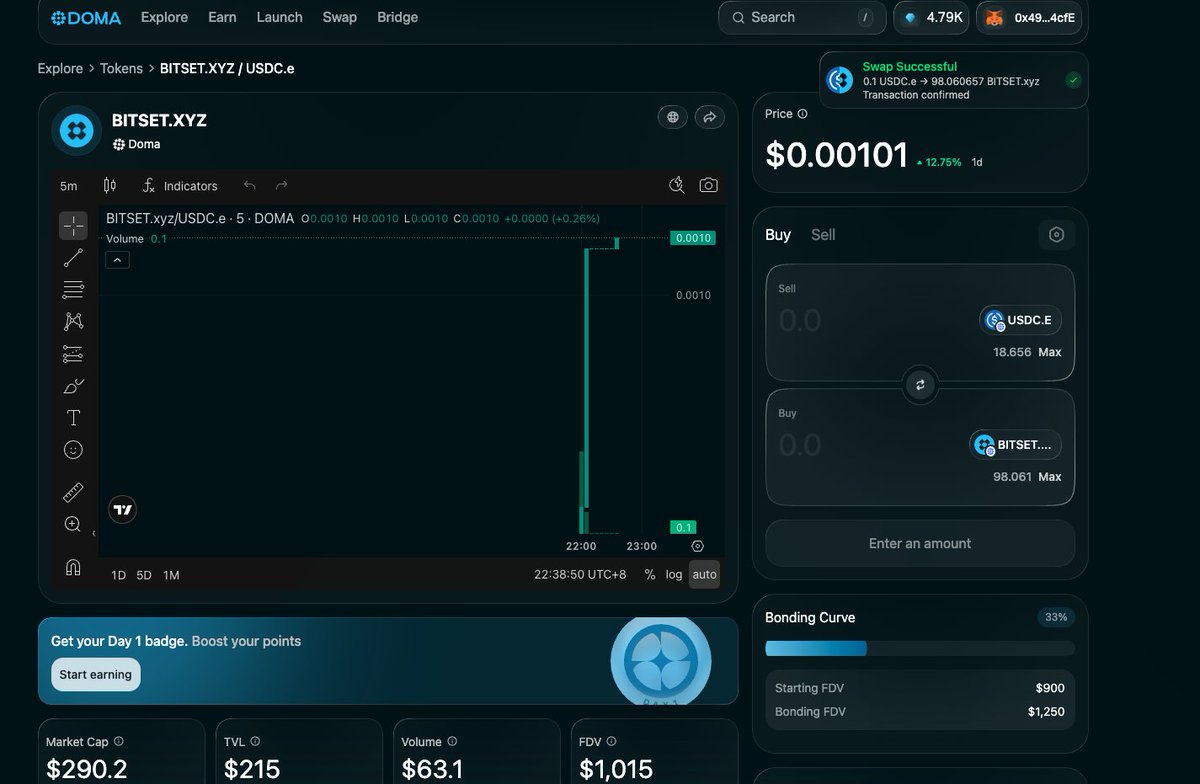This screenshot has height=784, width=1200.
Task: Change the 5m chart interval
Action: tap(69, 186)
